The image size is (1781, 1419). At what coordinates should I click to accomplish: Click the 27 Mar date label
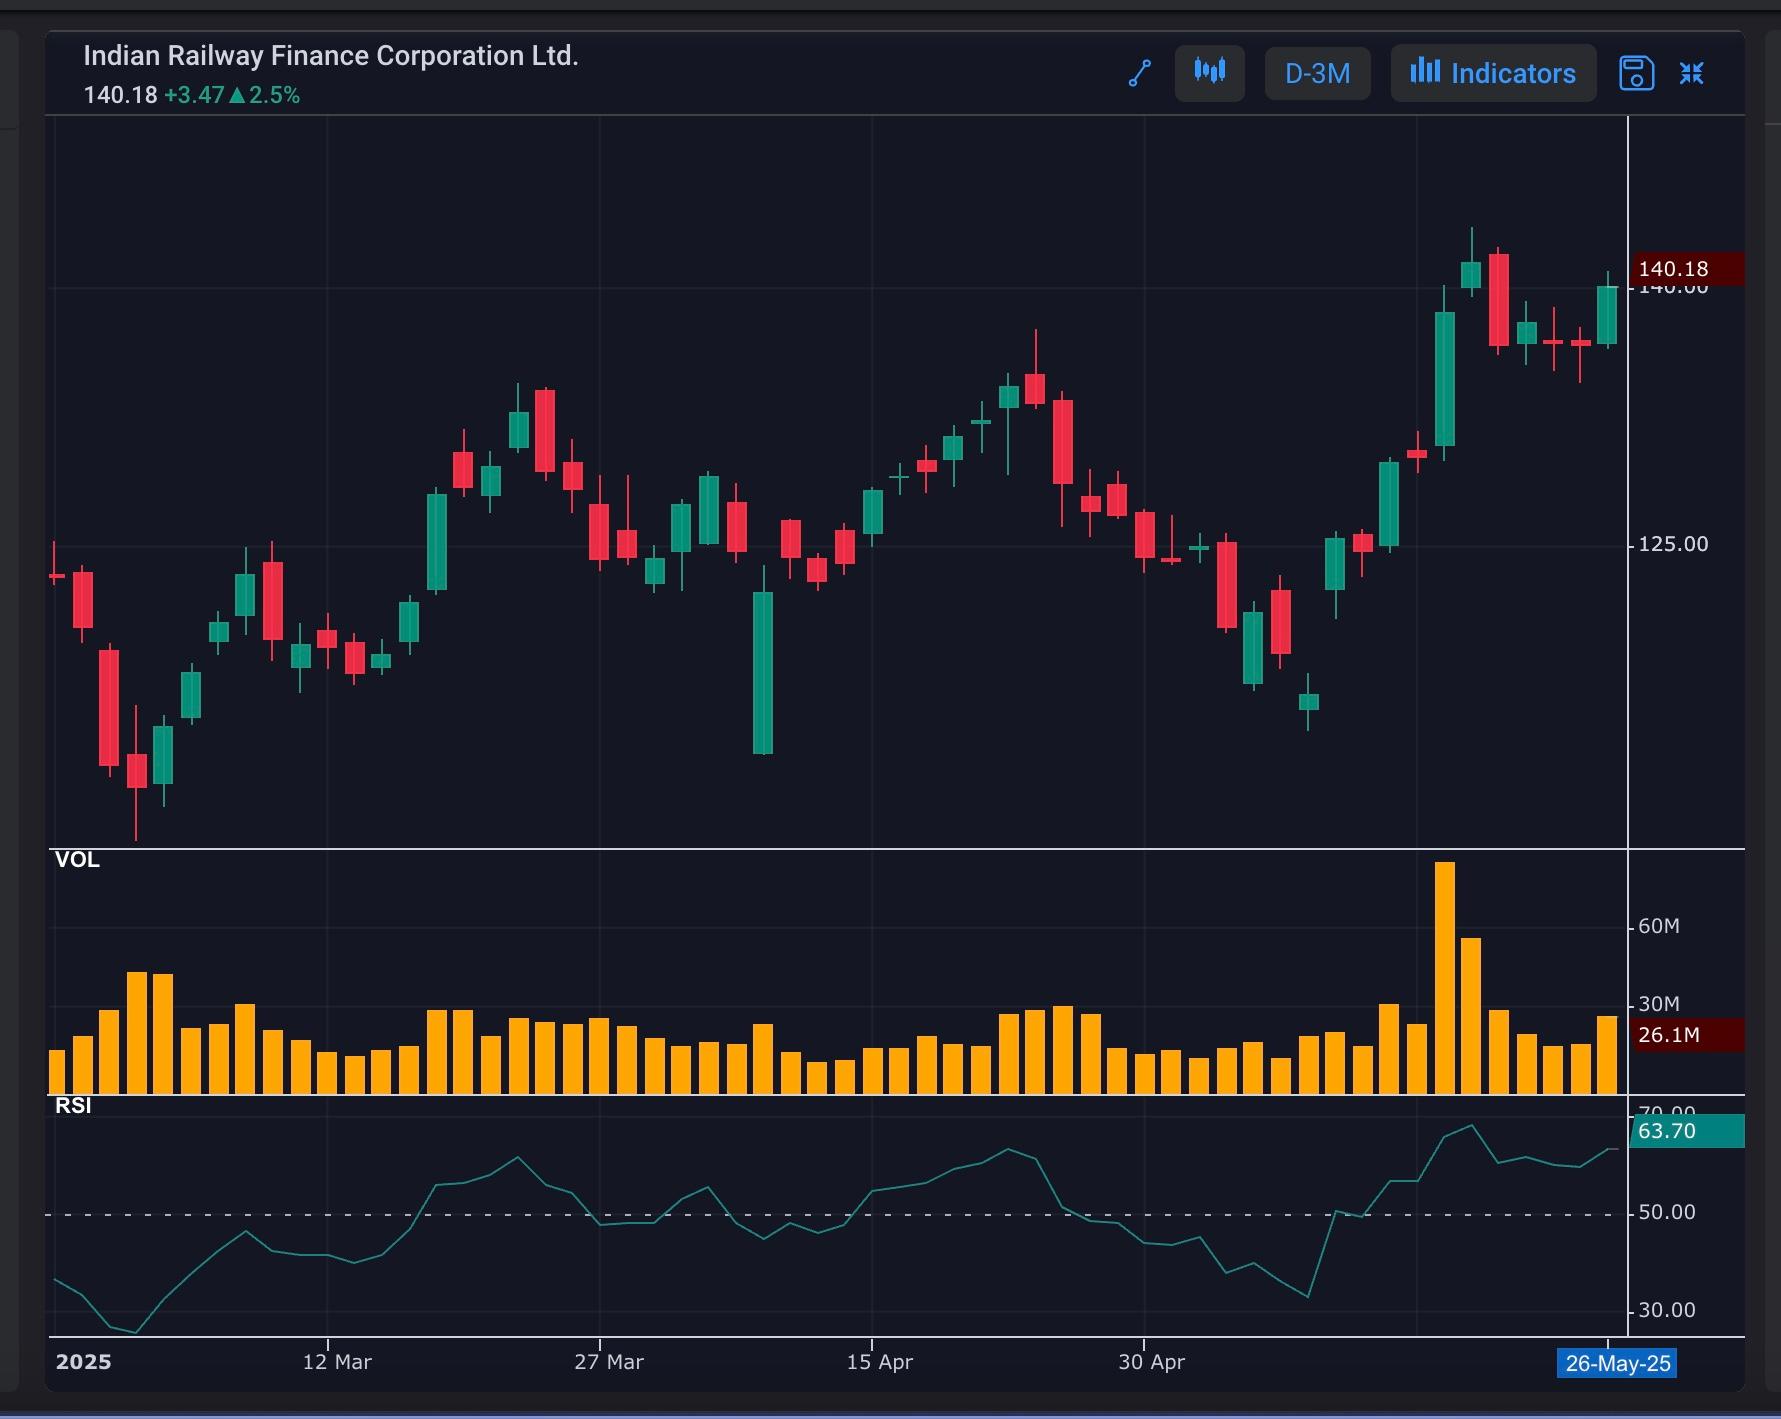coord(609,1362)
